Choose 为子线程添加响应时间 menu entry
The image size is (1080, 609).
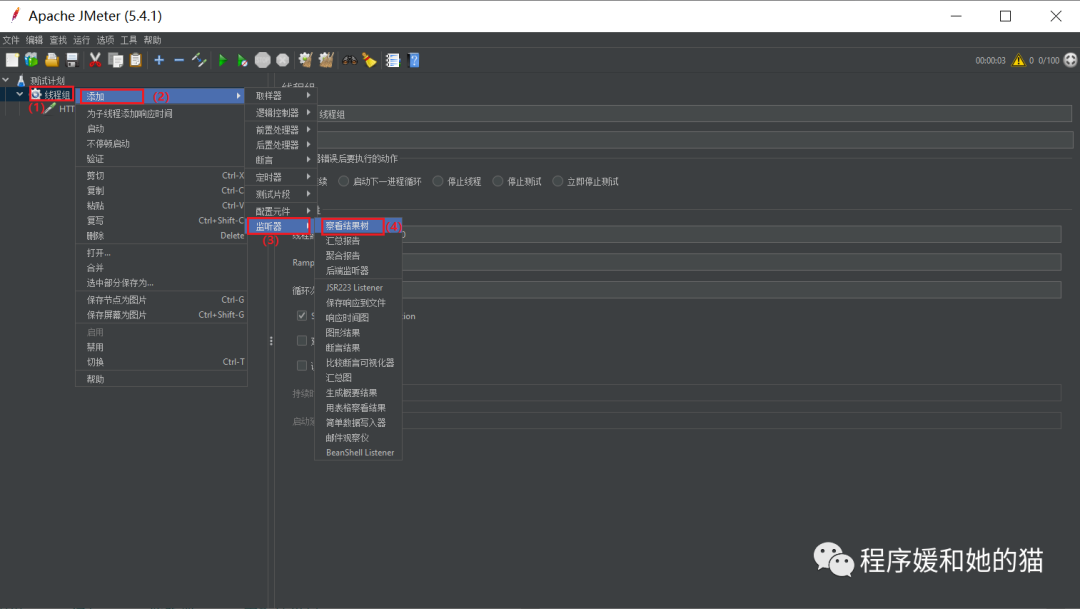point(161,114)
